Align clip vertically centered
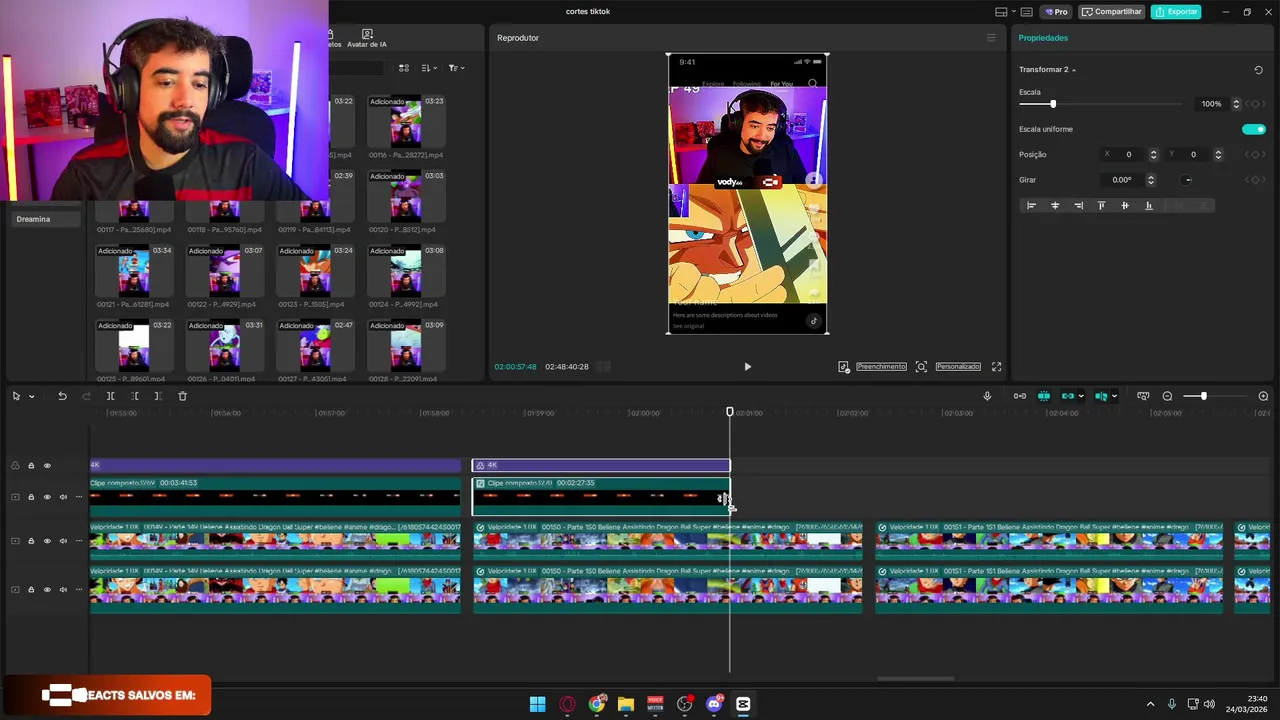 point(1125,205)
